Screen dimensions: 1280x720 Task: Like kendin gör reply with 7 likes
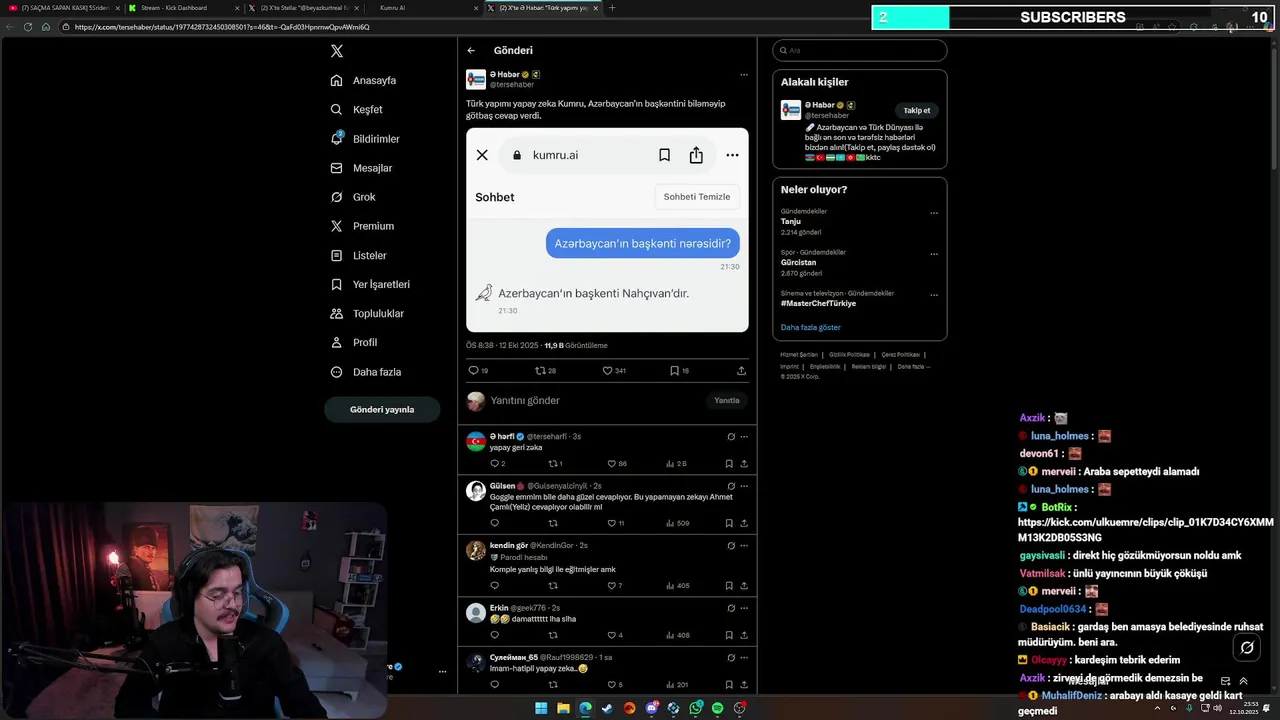[x=615, y=585]
